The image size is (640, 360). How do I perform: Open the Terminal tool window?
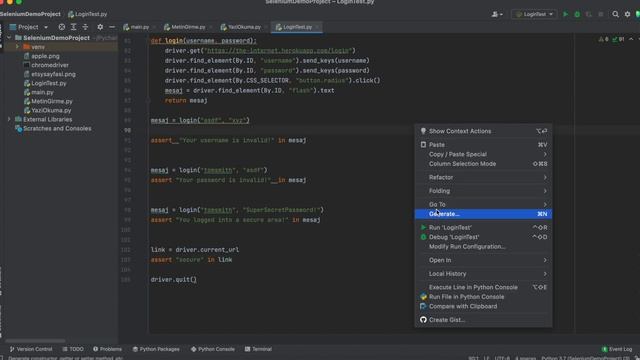(x=258, y=349)
